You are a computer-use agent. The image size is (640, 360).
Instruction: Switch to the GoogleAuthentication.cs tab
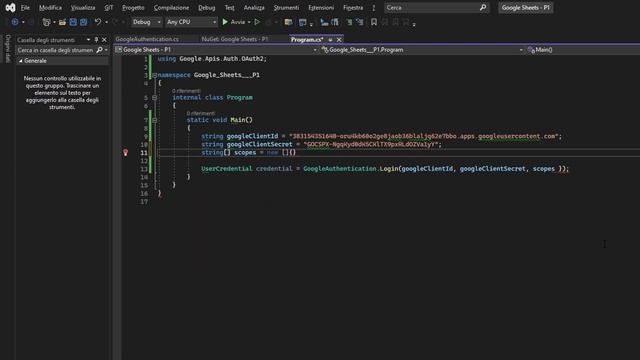tap(147, 39)
